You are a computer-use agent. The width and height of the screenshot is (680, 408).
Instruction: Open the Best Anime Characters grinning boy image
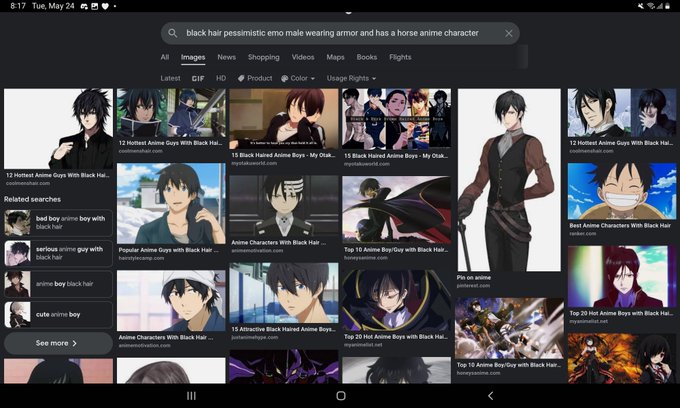coord(622,191)
